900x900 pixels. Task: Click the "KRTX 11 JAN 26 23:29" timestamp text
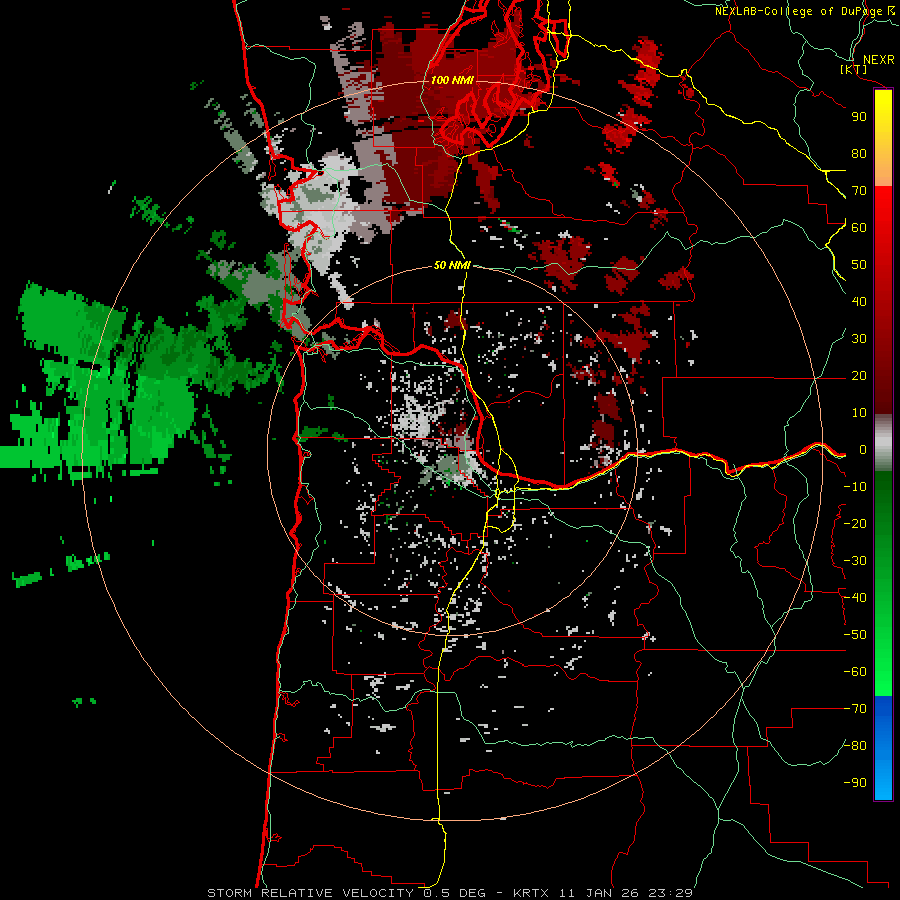[603, 893]
